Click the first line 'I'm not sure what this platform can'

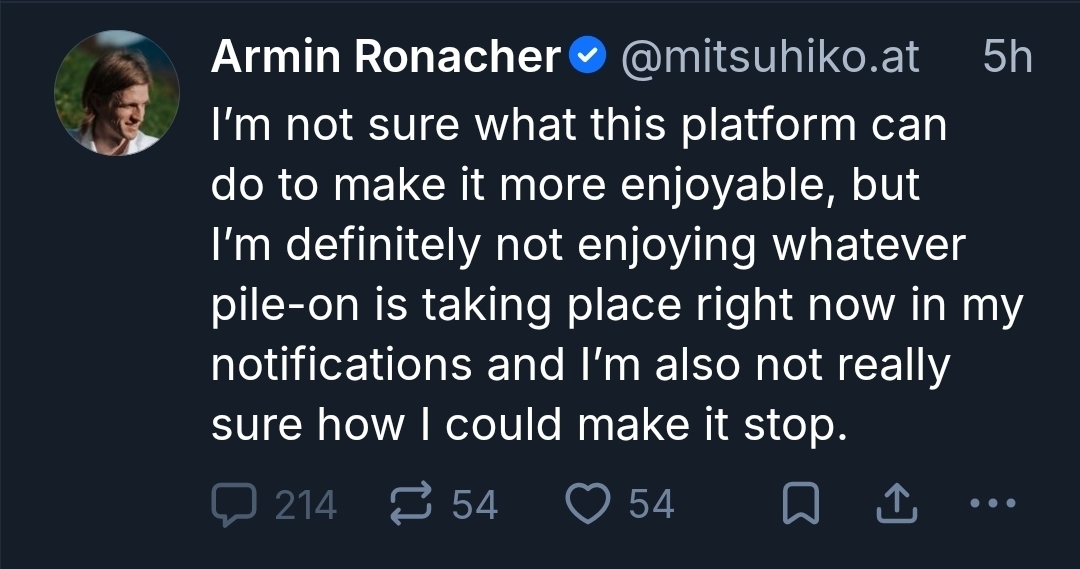pyautogui.click(x=578, y=127)
